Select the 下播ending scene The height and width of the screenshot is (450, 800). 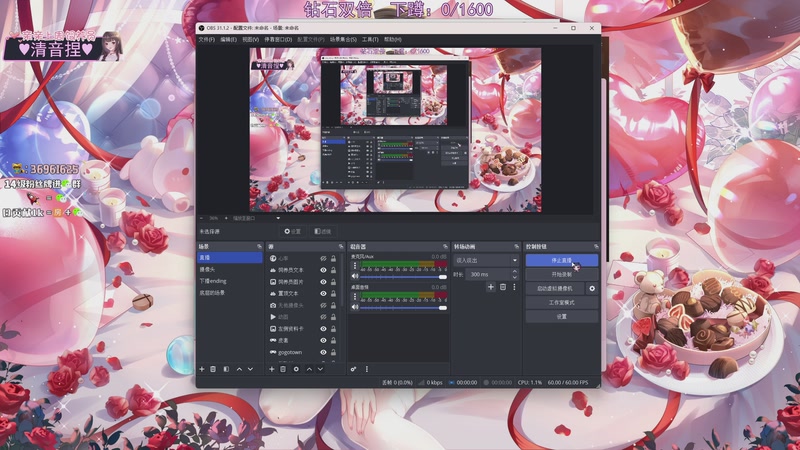[230, 281]
